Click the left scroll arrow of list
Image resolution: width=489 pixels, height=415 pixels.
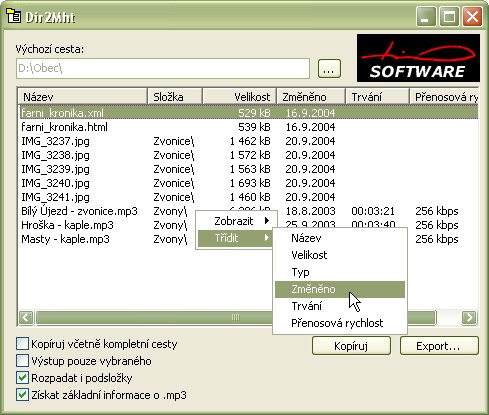(26, 317)
